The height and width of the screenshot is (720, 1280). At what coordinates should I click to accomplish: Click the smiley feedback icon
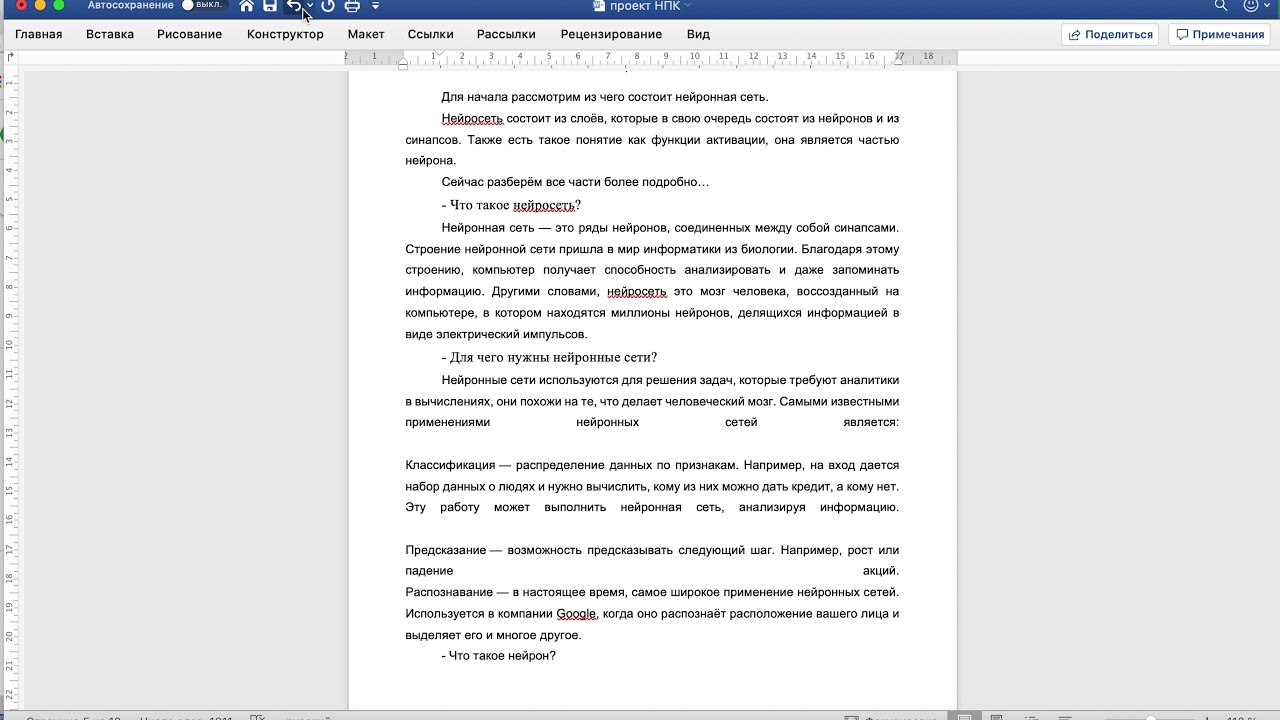point(1250,5)
